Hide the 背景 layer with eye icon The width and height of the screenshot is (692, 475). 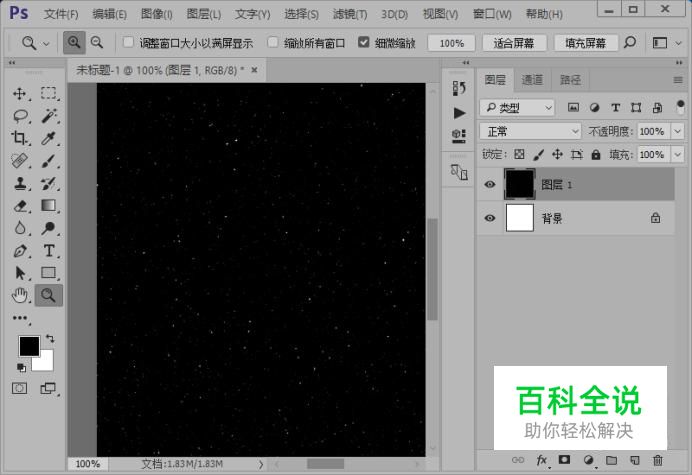(x=490, y=218)
